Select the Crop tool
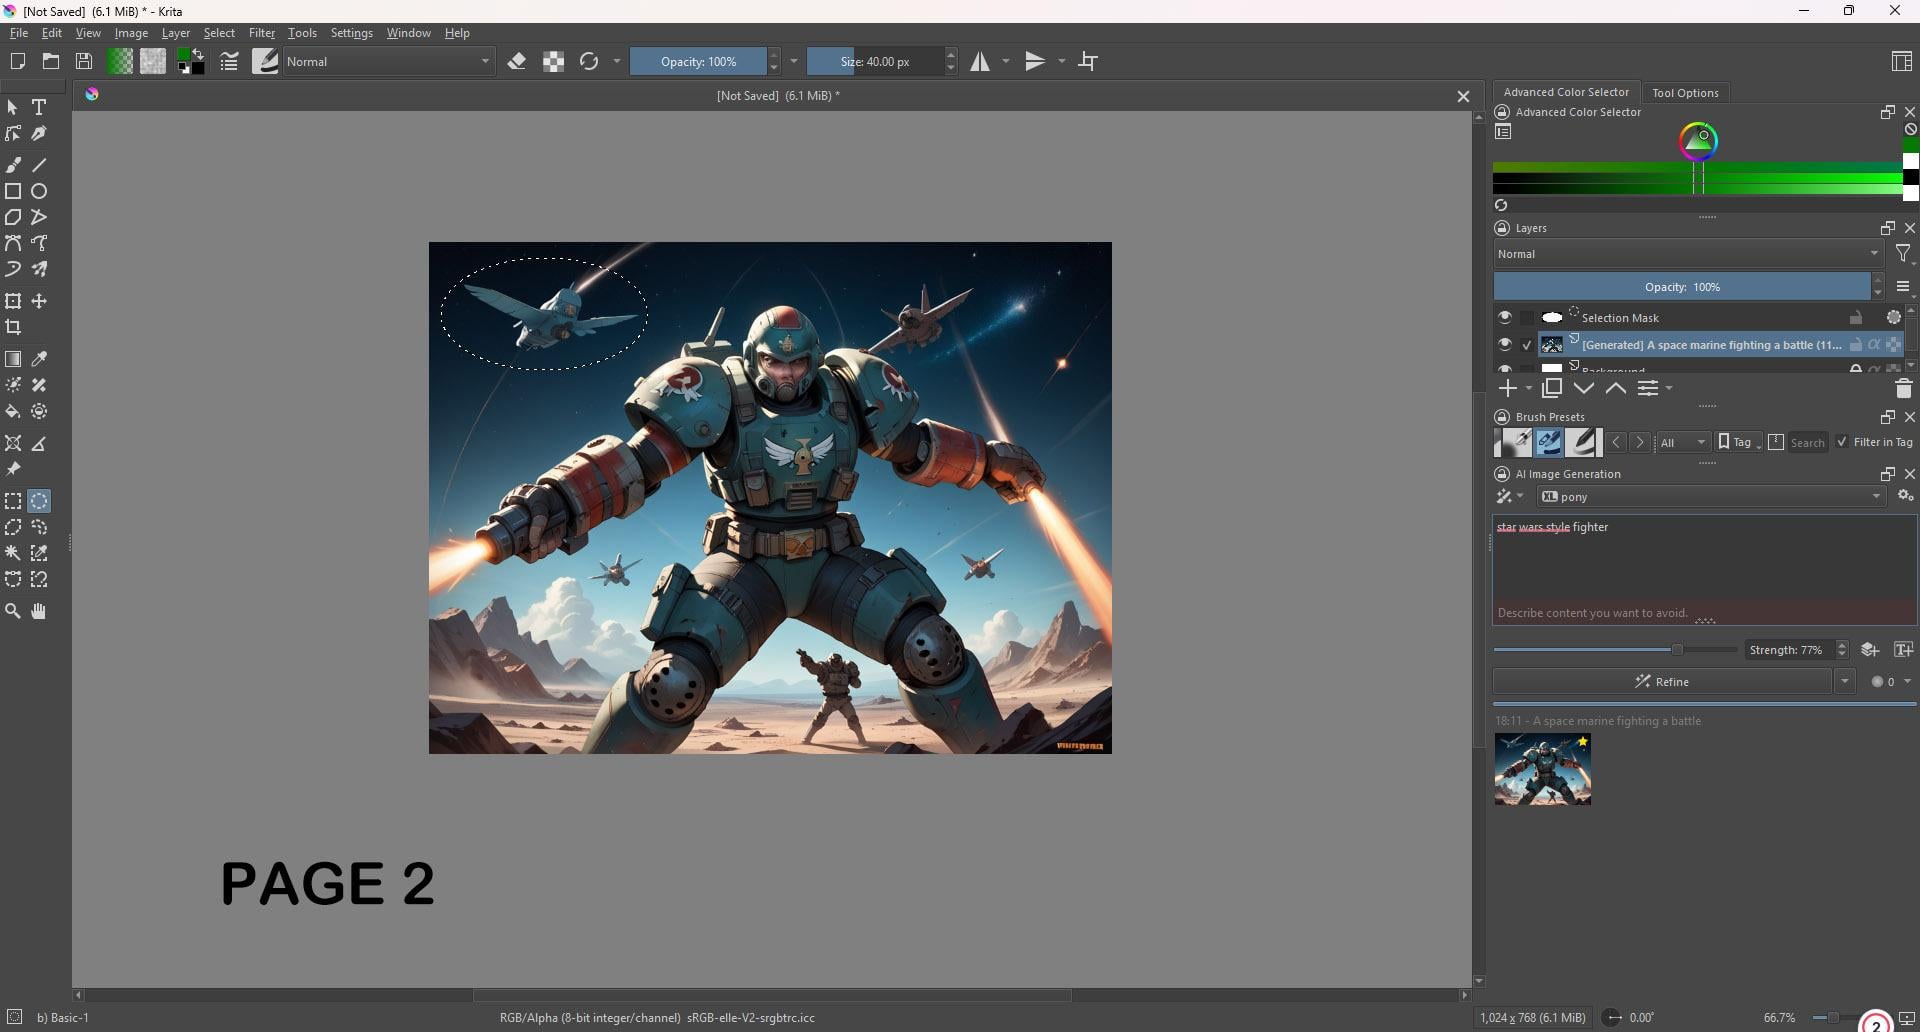This screenshot has width=1920, height=1032. coord(13,327)
